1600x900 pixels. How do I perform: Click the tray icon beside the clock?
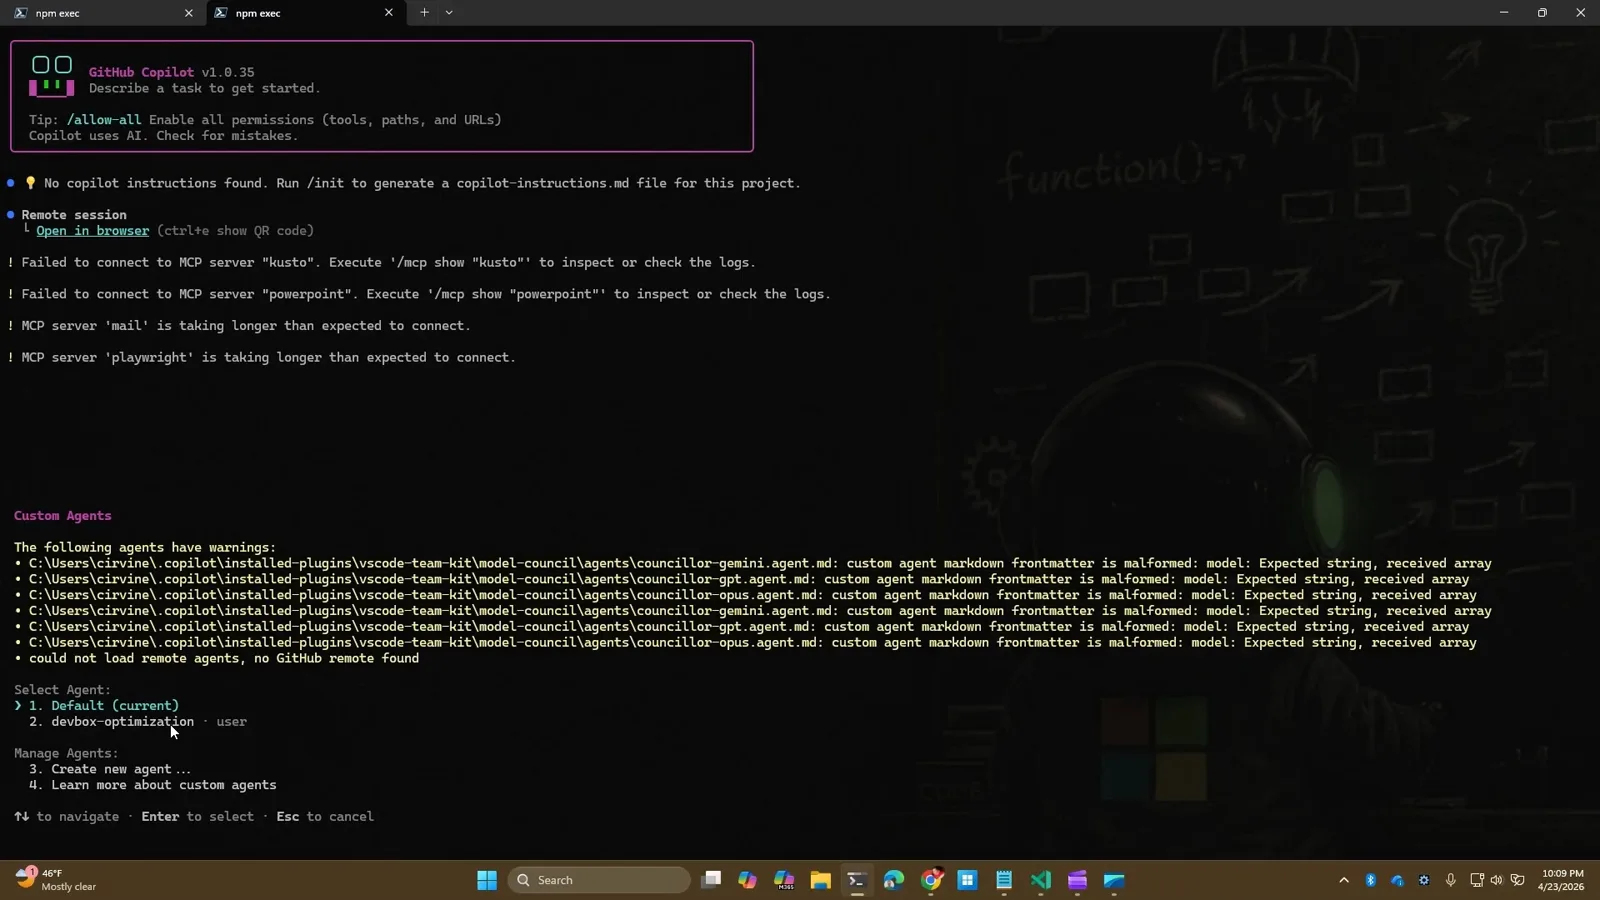point(1518,880)
